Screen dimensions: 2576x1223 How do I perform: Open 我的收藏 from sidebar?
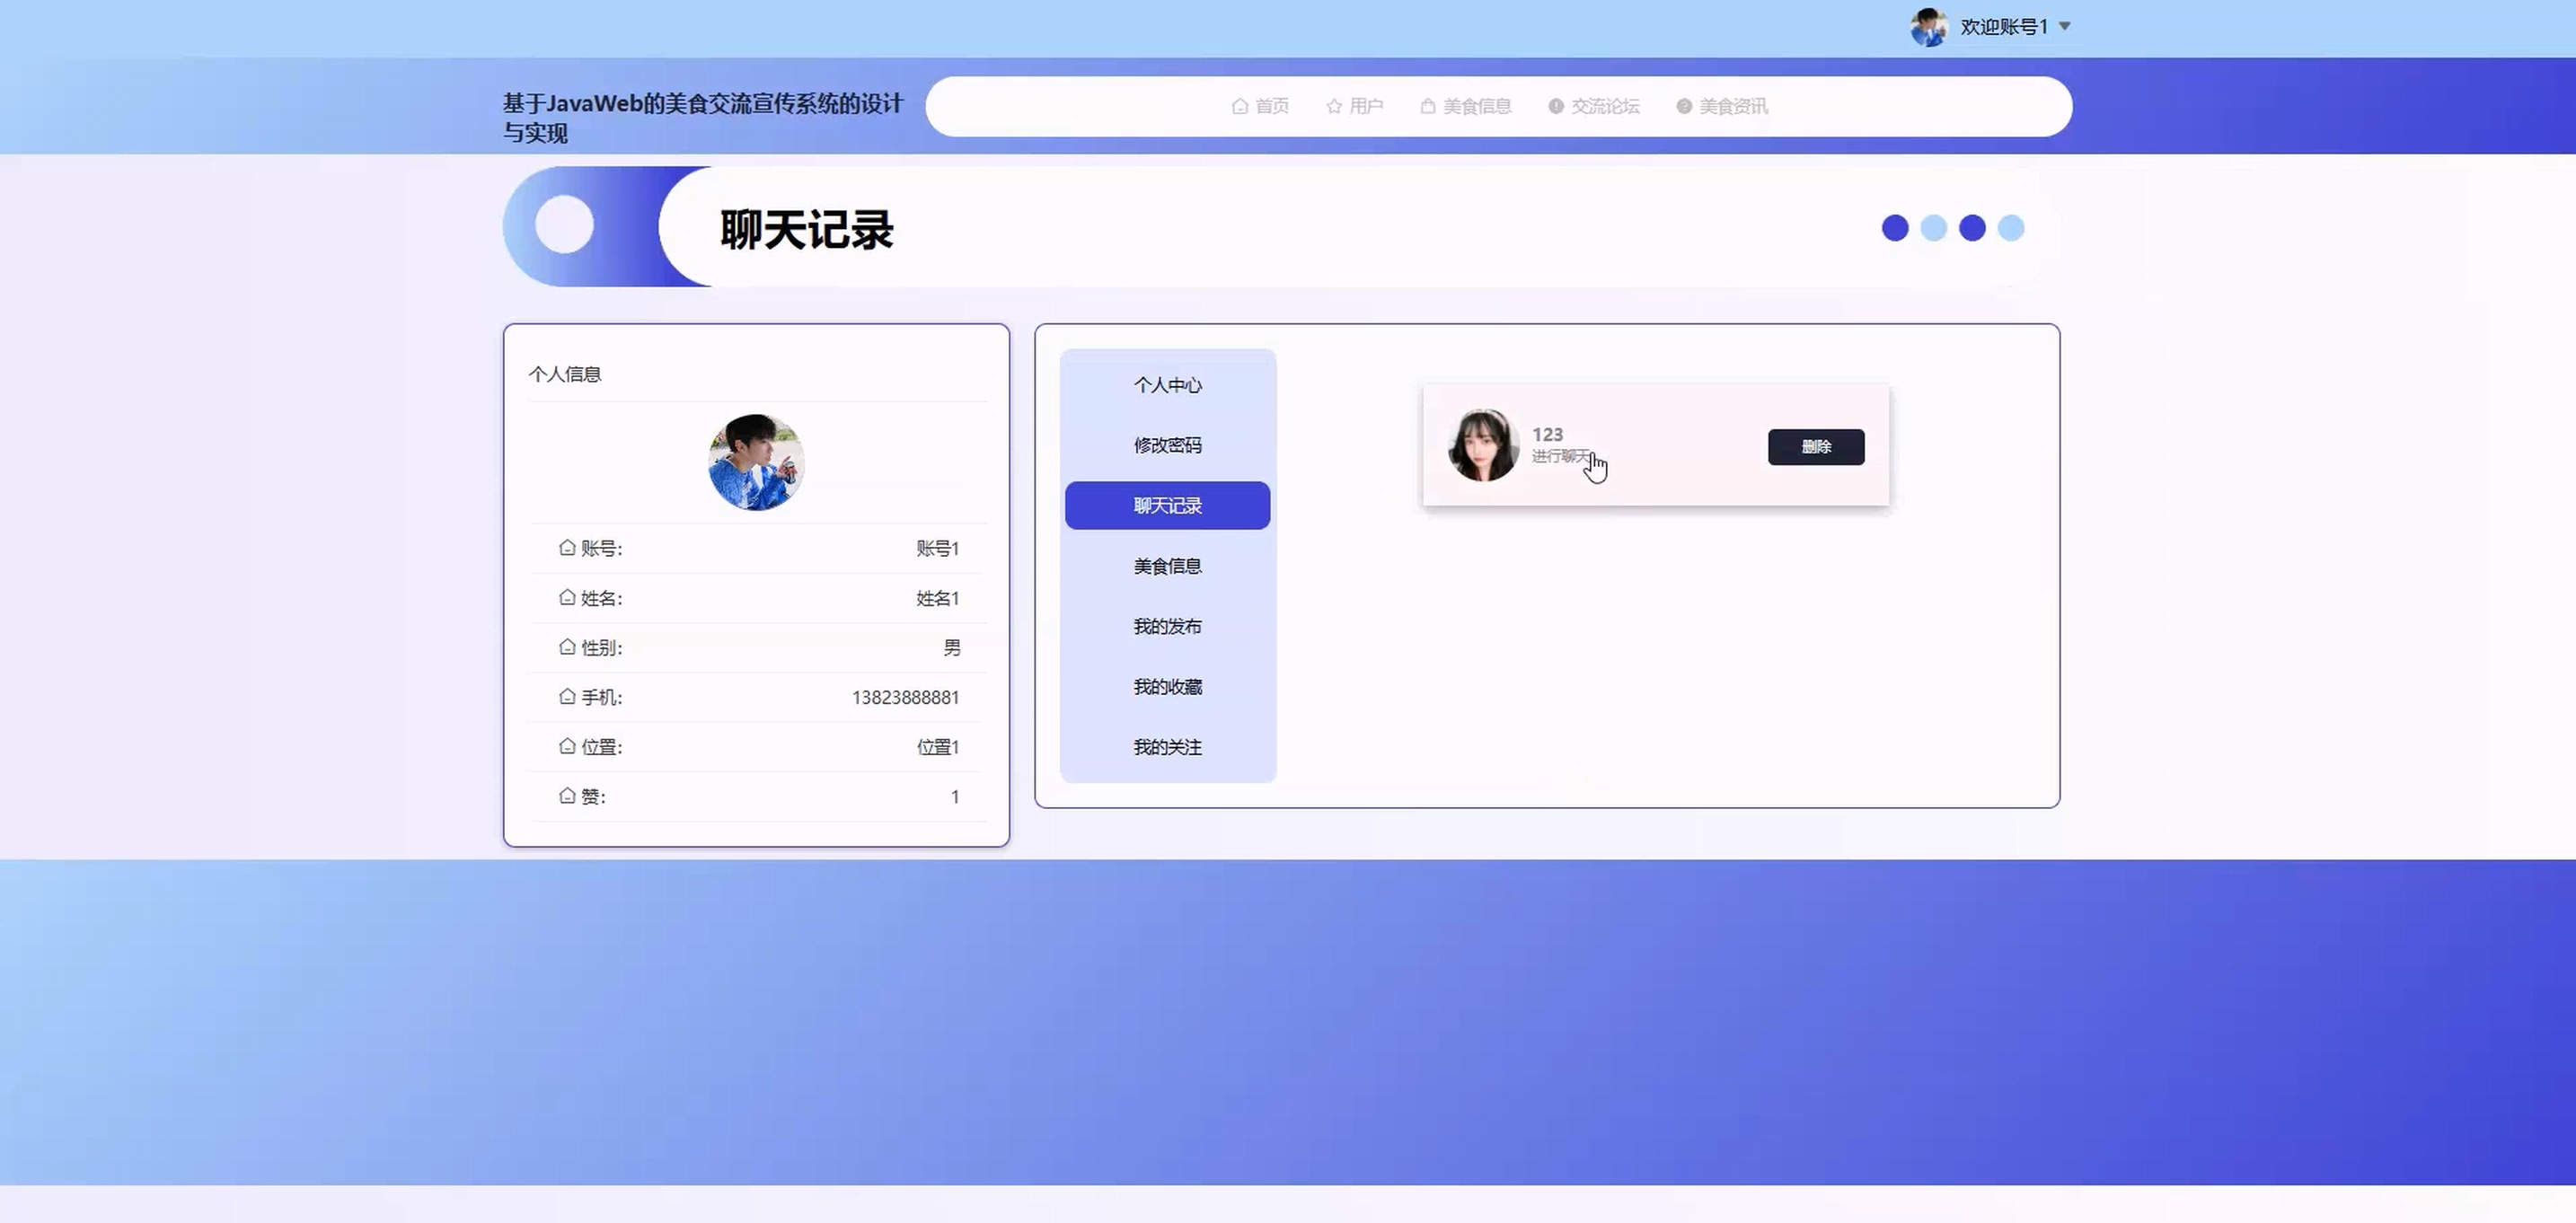[1167, 687]
